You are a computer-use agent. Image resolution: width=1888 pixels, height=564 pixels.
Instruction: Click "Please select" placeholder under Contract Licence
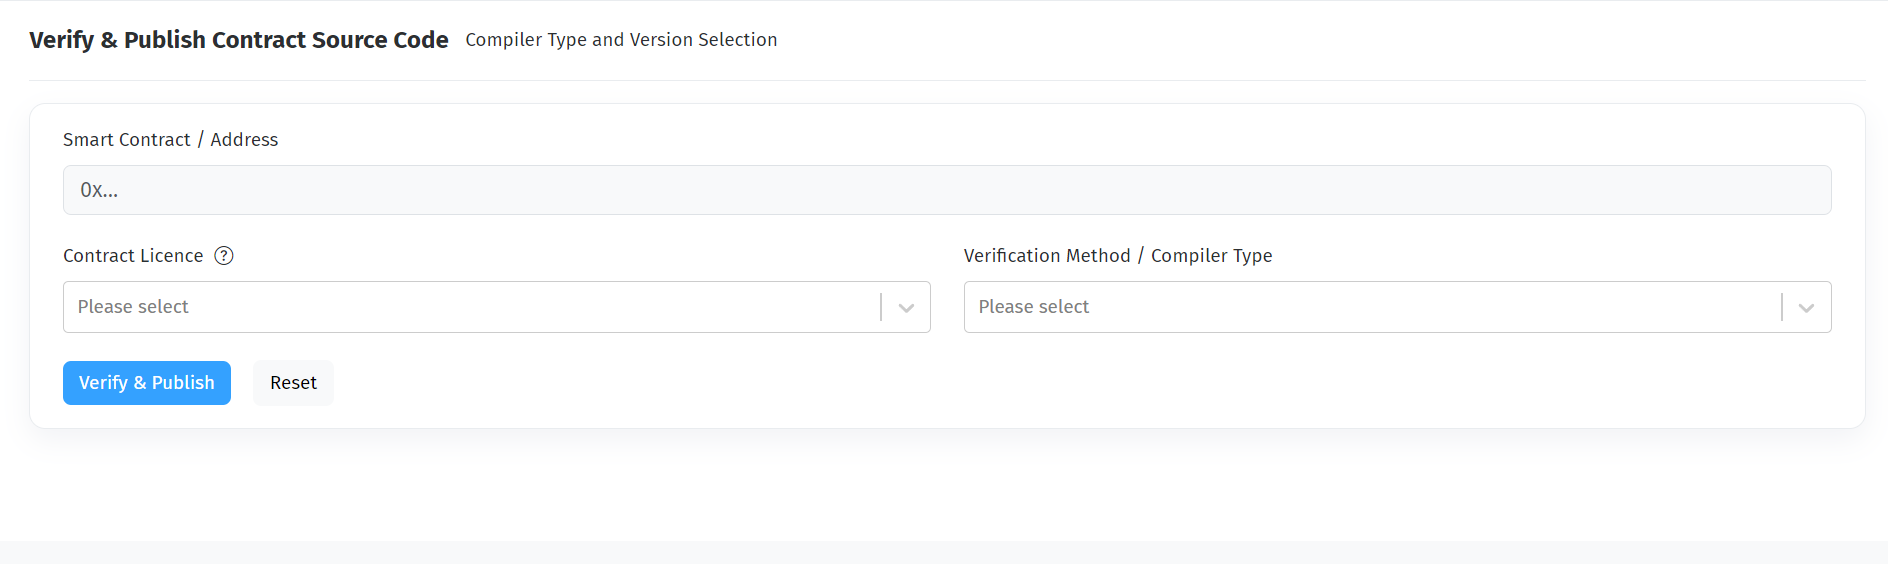tap(133, 307)
